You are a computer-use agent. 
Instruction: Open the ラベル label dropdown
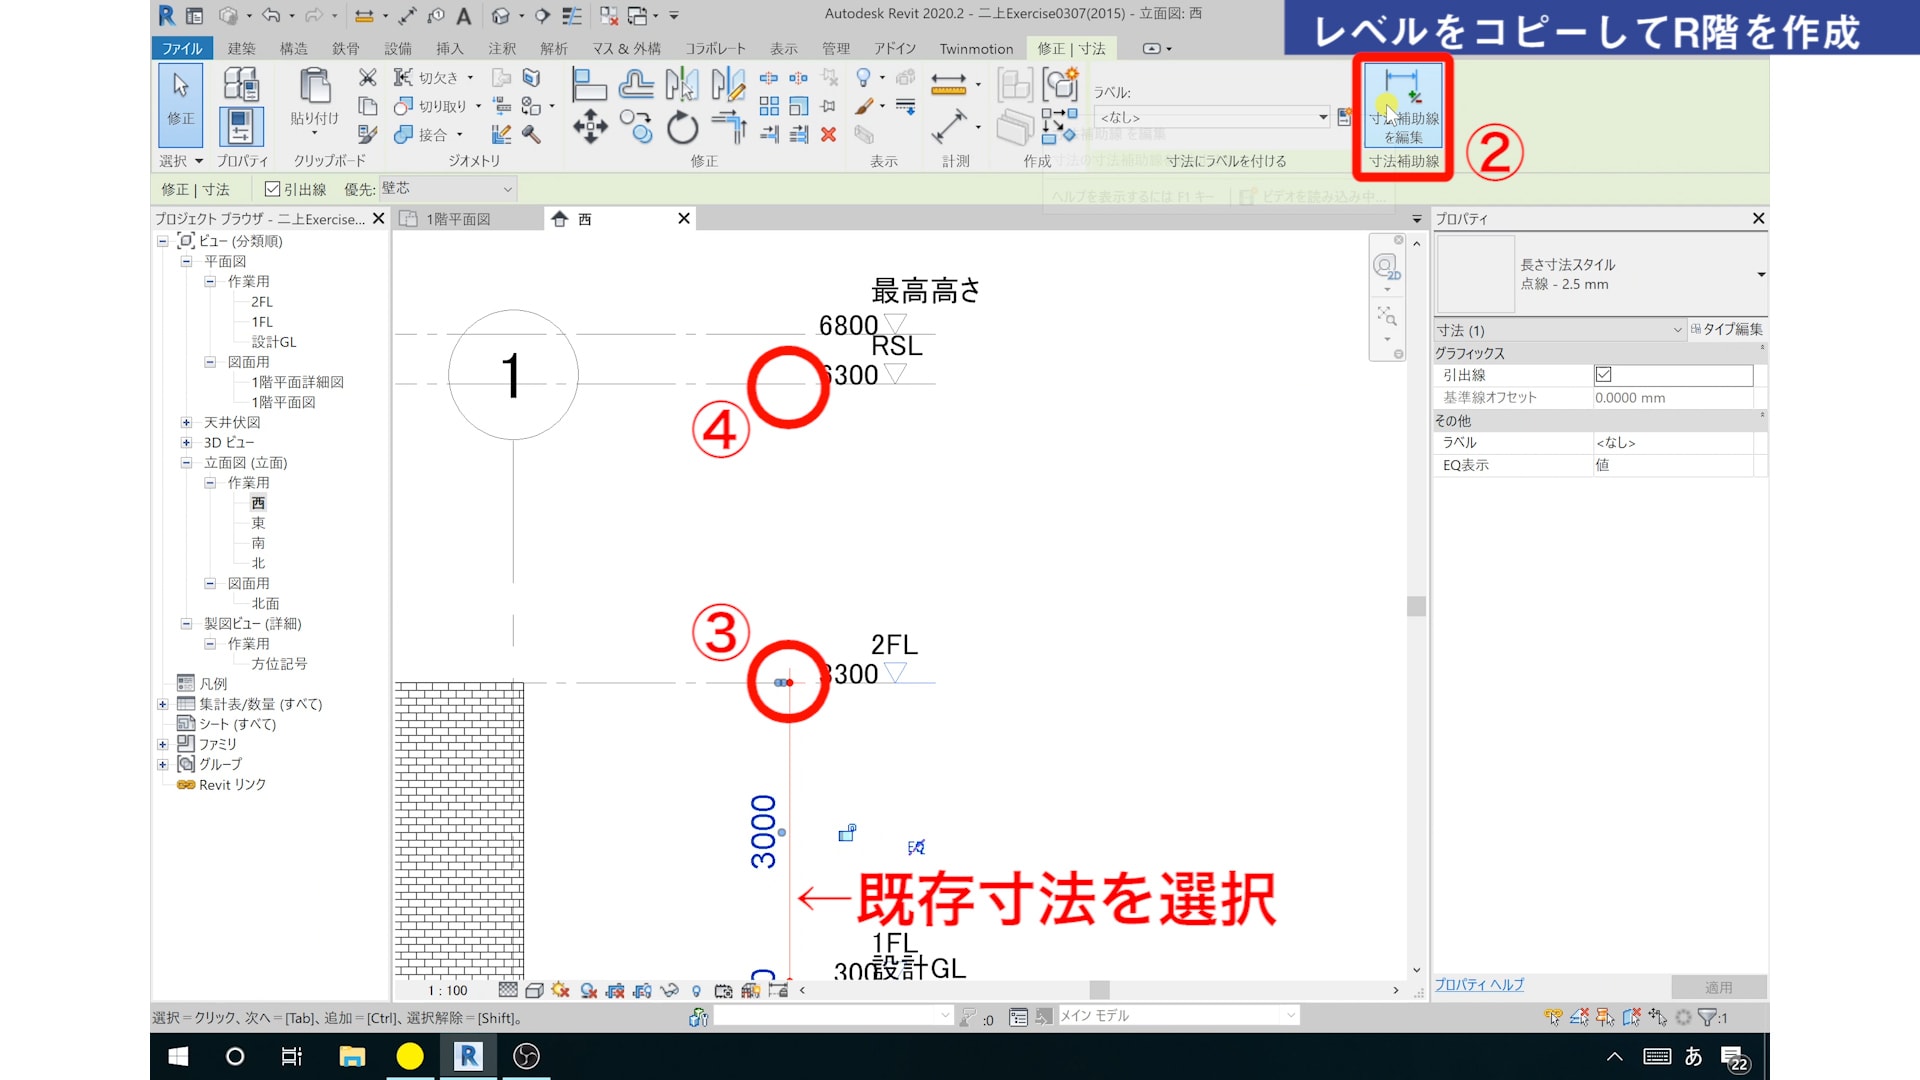(1213, 117)
